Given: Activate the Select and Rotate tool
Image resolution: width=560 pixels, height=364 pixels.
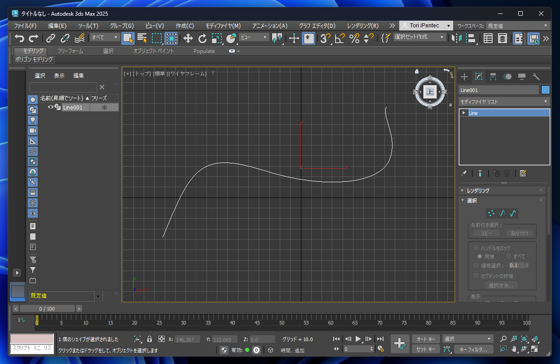Looking at the screenshot, I should point(202,38).
